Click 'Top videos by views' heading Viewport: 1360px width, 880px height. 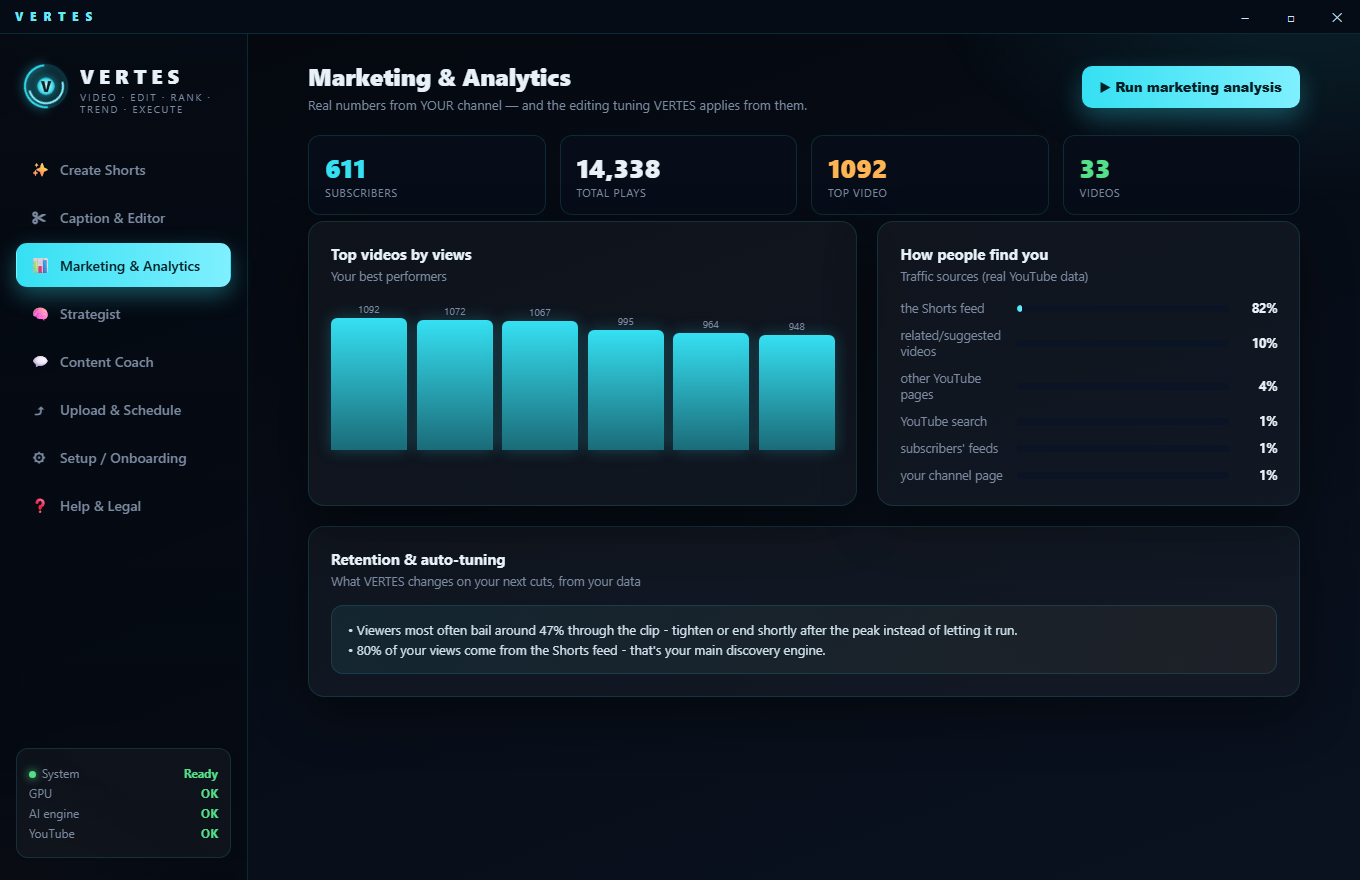(x=401, y=255)
